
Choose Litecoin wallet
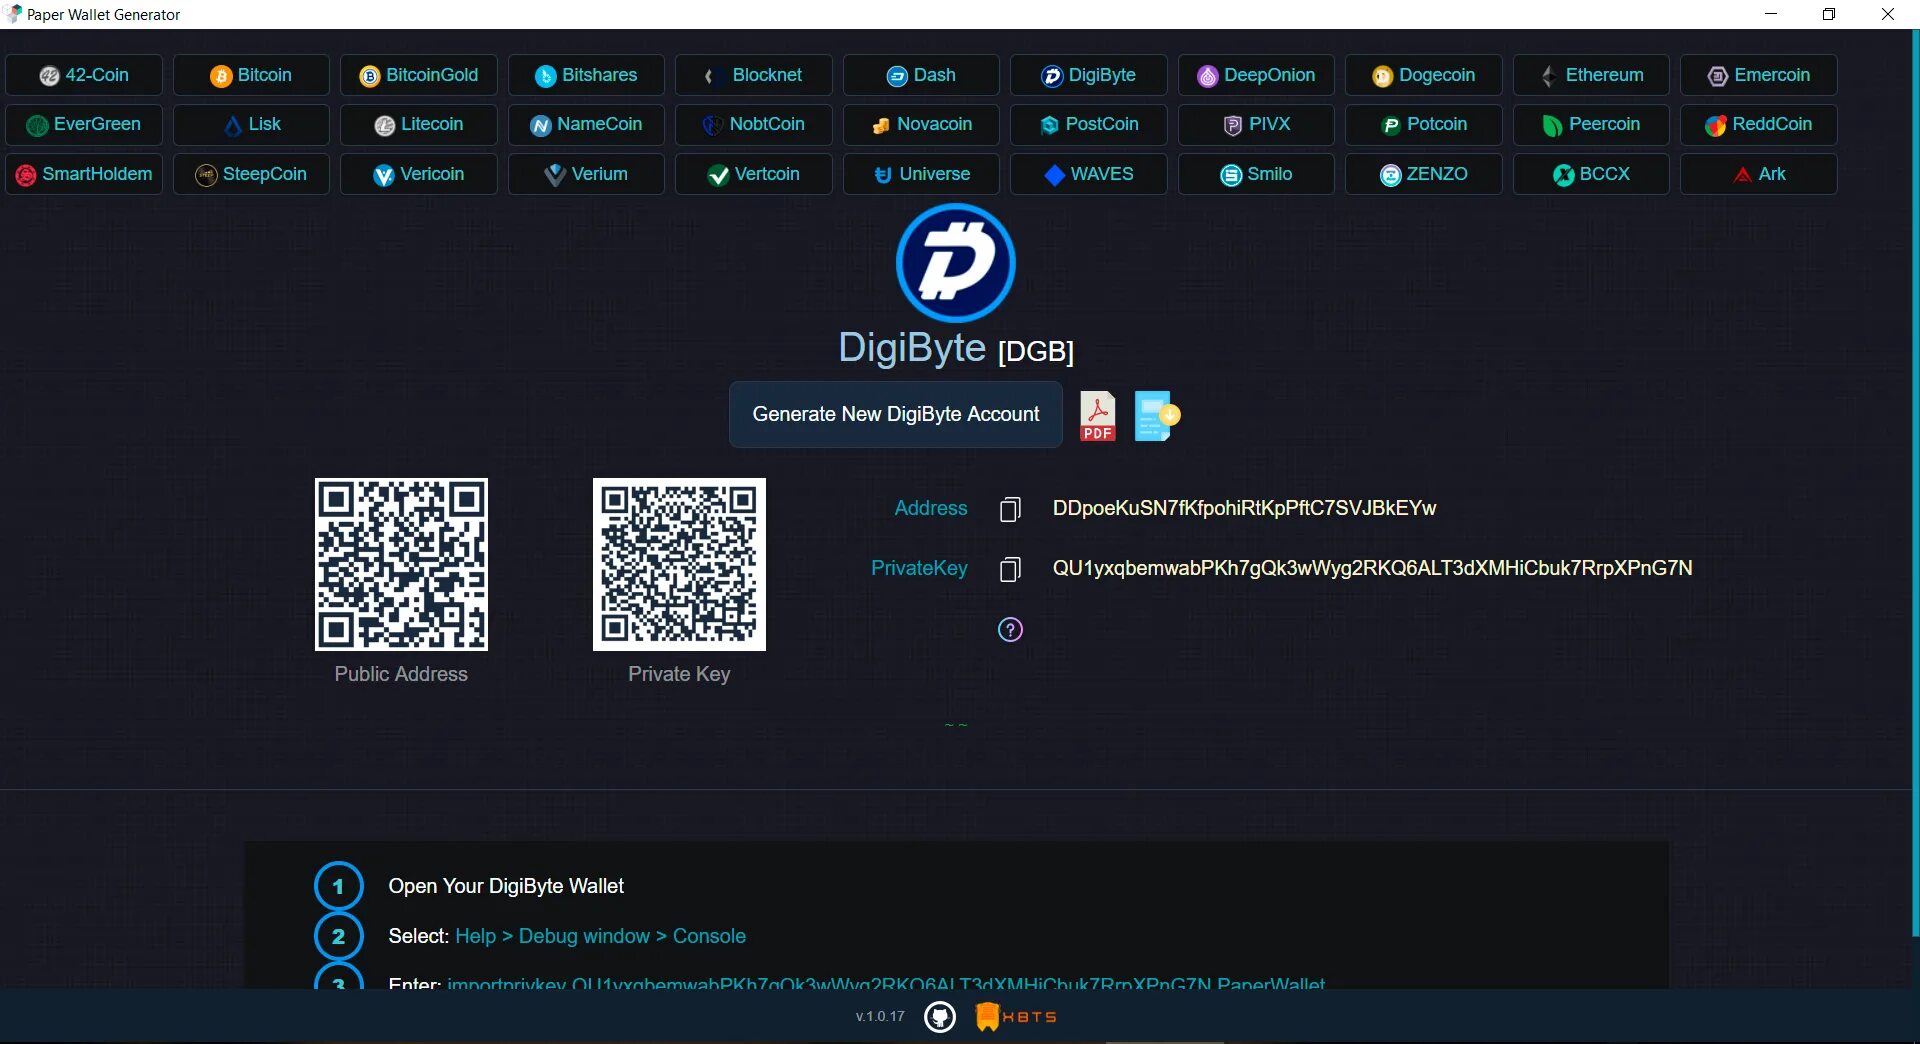(419, 124)
